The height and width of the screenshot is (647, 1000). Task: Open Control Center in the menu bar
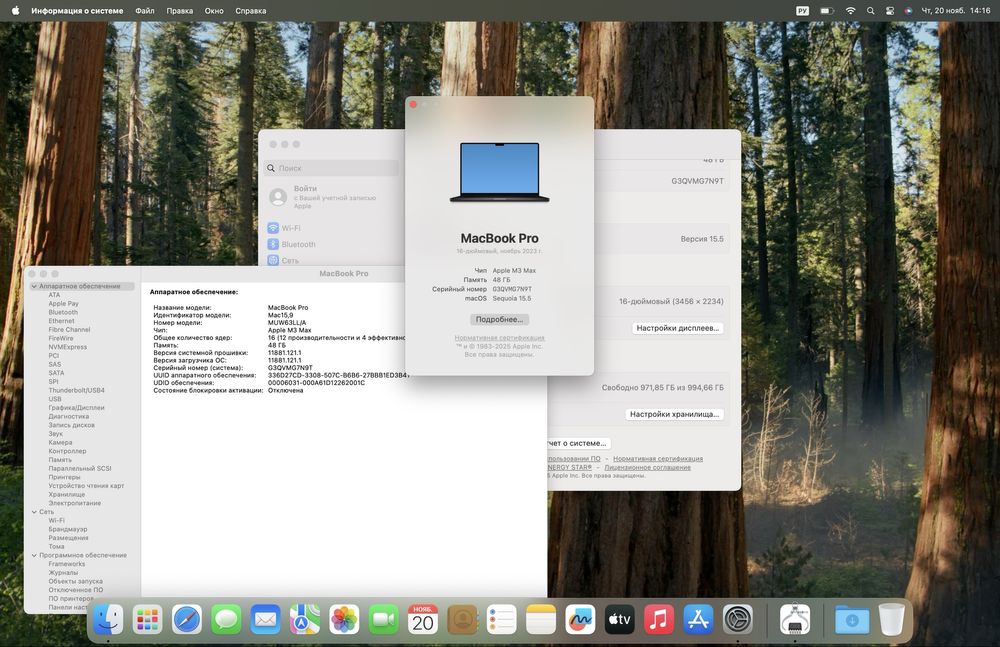click(890, 10)
